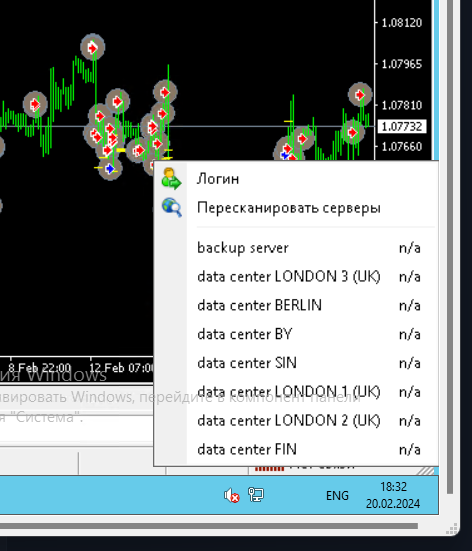Choose Пересканировать серверы from the menu

point(296,208)
